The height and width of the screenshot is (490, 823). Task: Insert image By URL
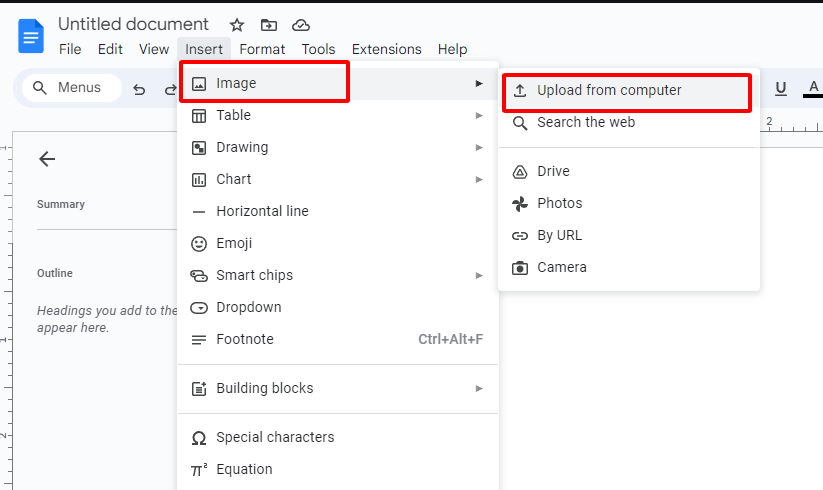tap(559, 236)
